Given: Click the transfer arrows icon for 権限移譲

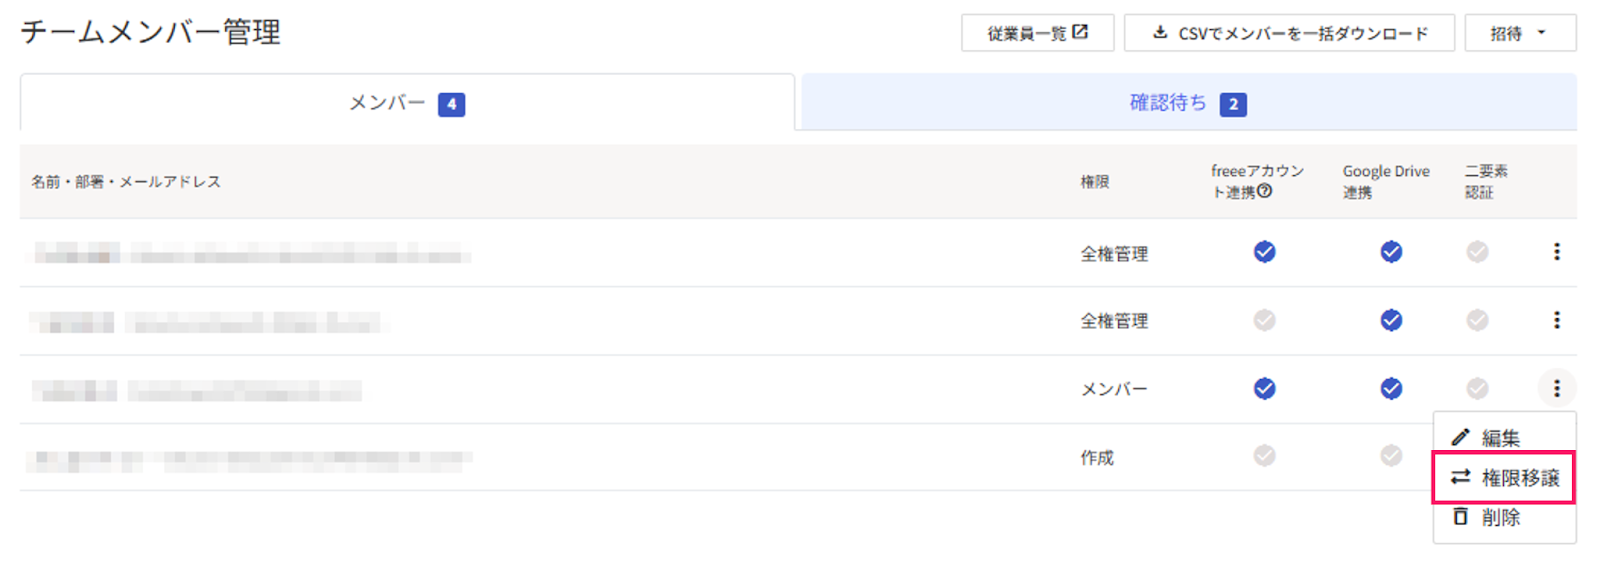Looking at the screenshot, I should [x=1461, y=477].
